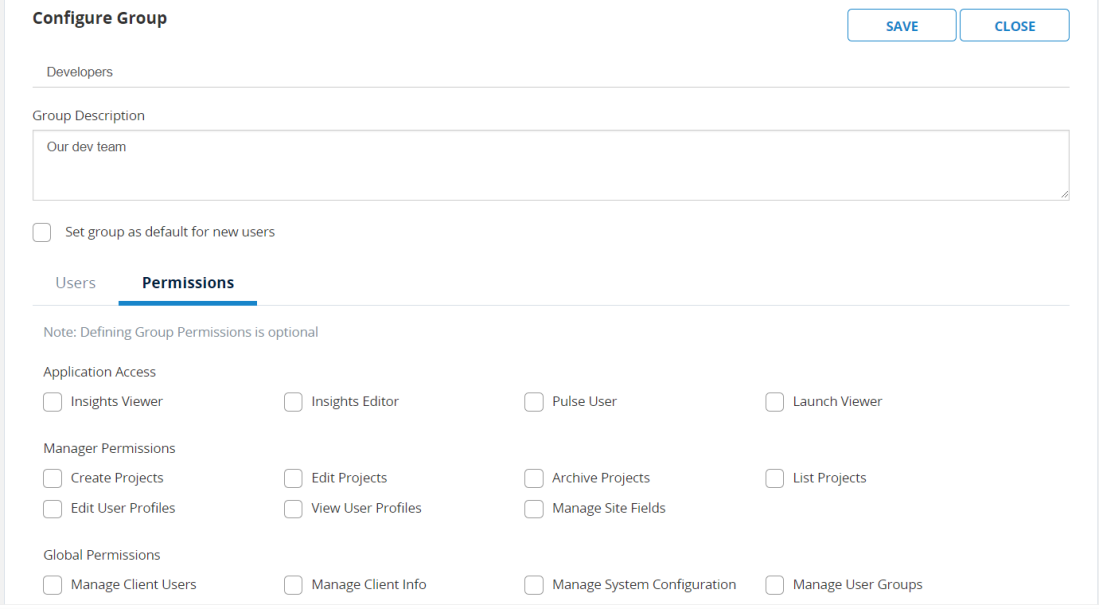Enable the Edit Projects checkbox
1099x609 pixels.
(x=293, y=478)
